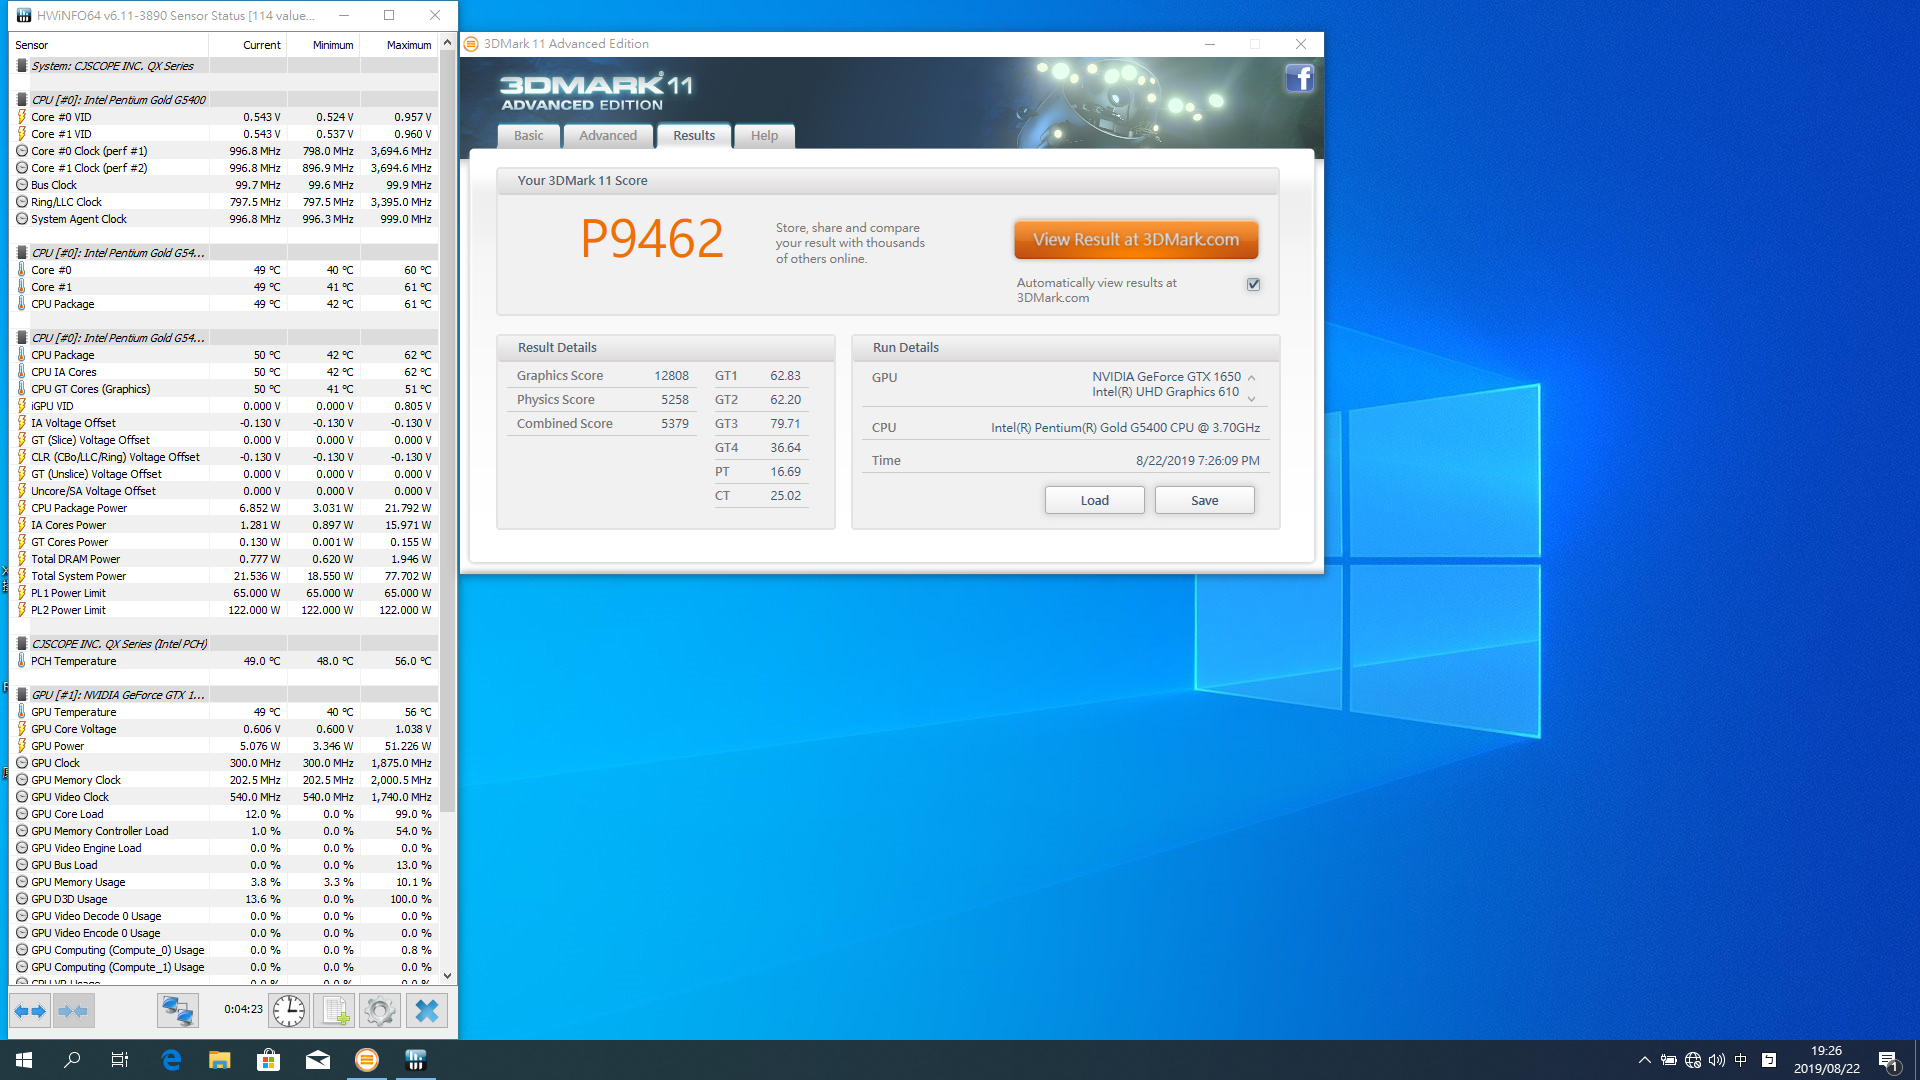The height and width of the screenshot is (1080, 1920).
Task: Click the Facebook icon in 3DMark header
Action: point(1299,78)
